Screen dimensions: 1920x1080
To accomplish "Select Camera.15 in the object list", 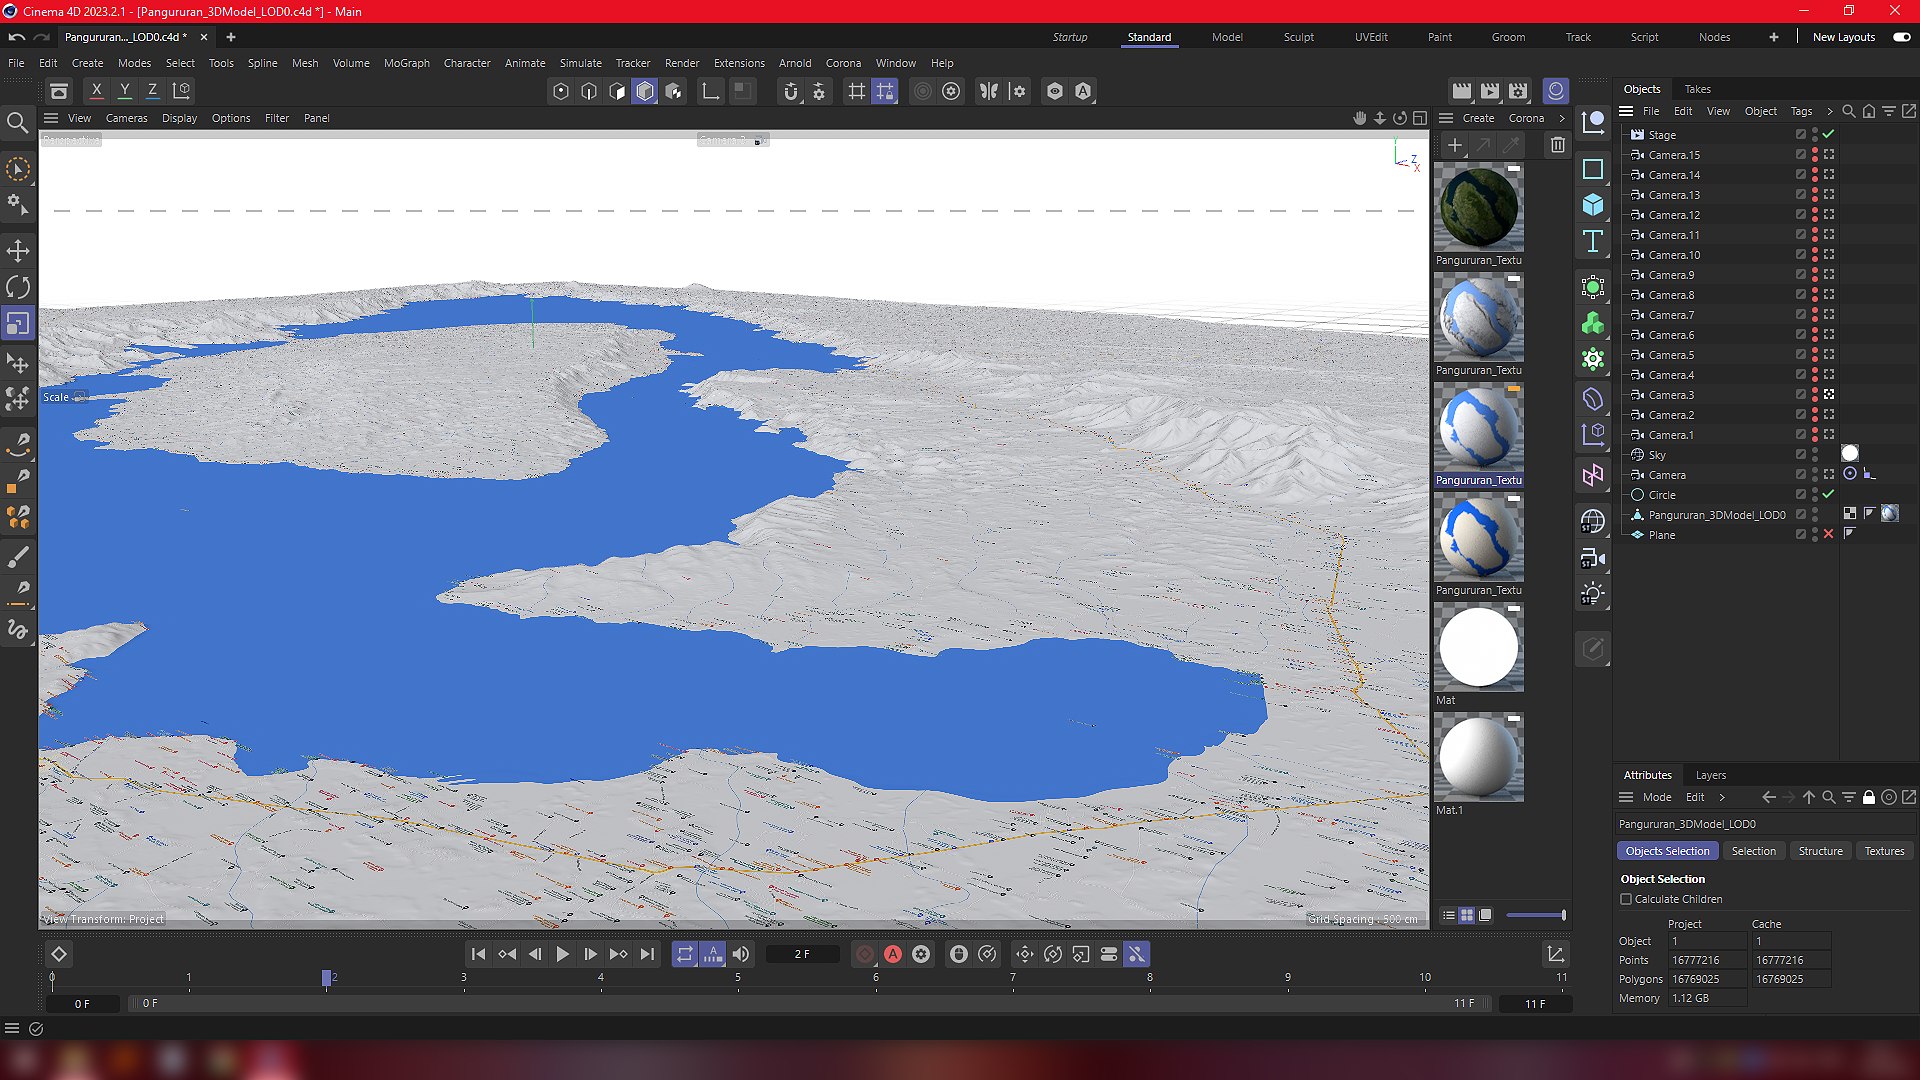I will point(1673,155).
